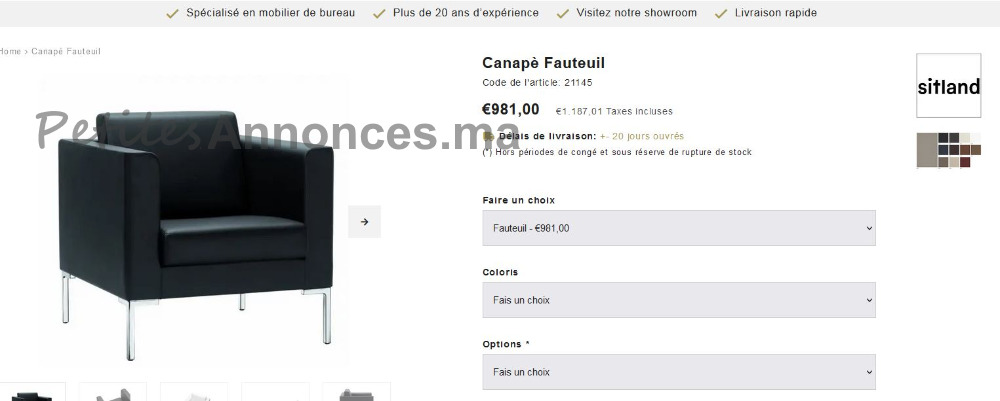Go to Home breadcrumb
The image size is (1000, 401).
[x=10, y=52]
